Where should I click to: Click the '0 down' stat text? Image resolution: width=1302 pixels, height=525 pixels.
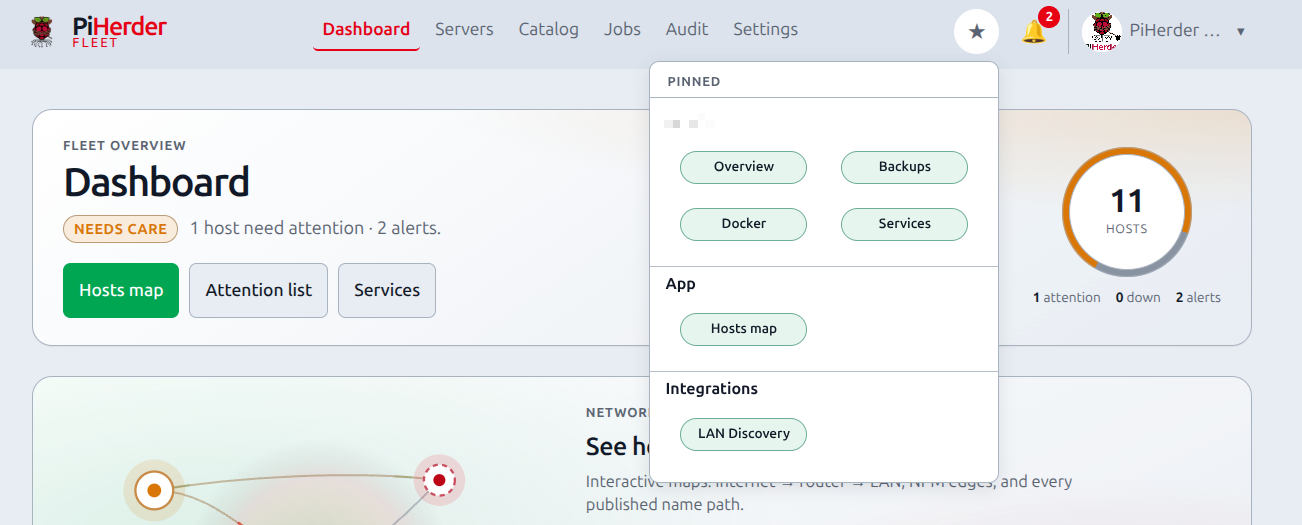click(1138, 298)
